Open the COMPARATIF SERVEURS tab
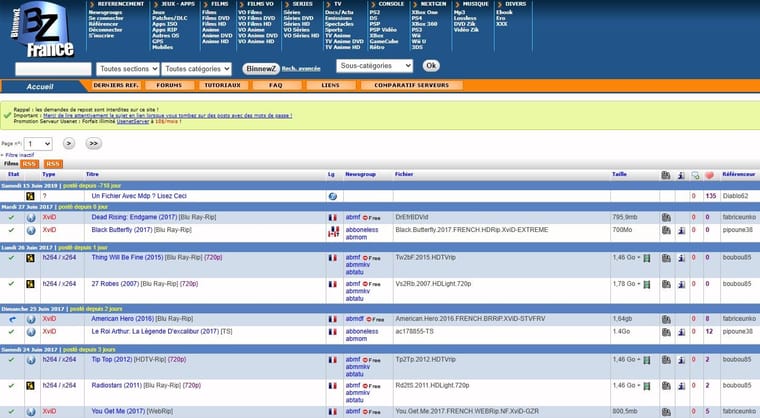The image size is (760, 418). [406, 86]
